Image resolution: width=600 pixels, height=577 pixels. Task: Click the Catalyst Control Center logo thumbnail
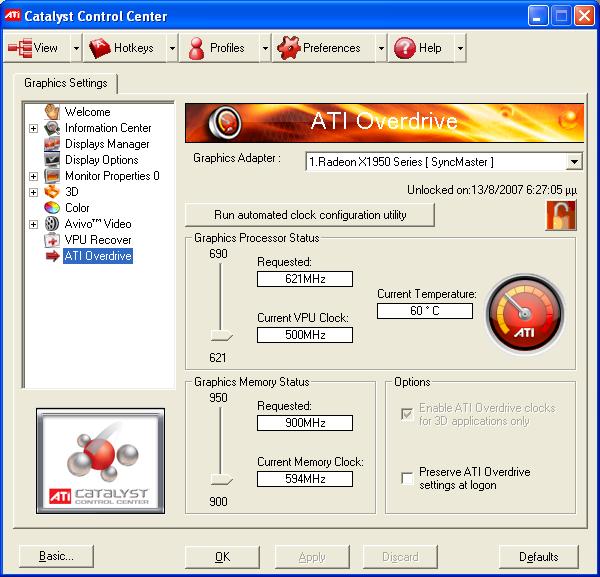101,461
